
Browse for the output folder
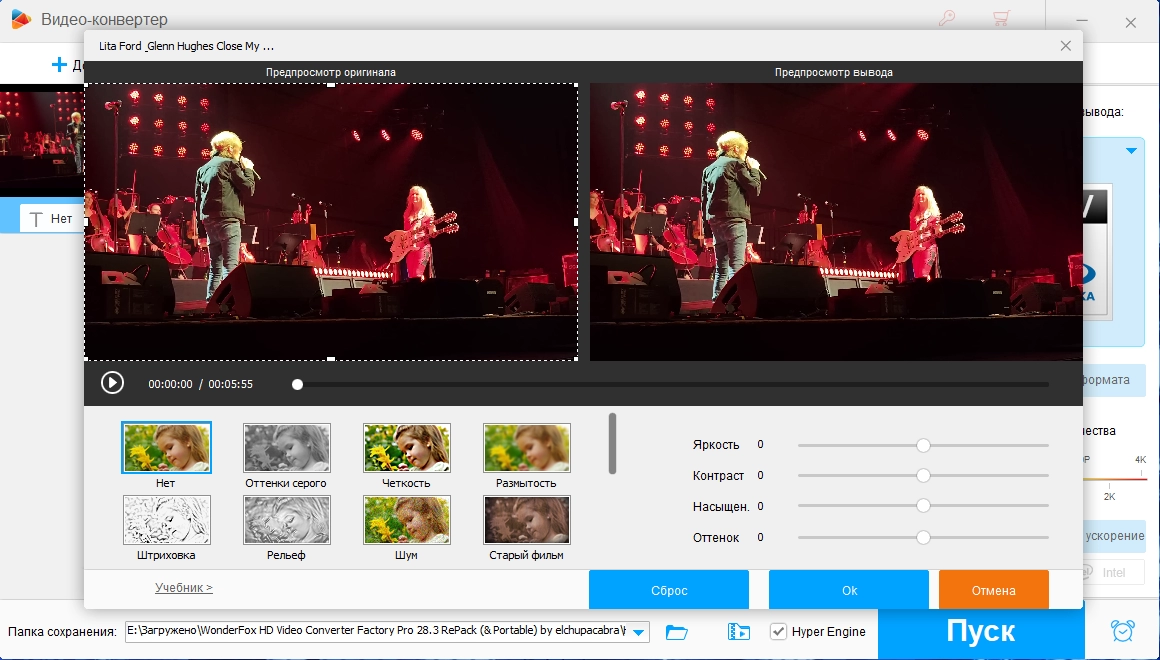(x=677, y=632)
